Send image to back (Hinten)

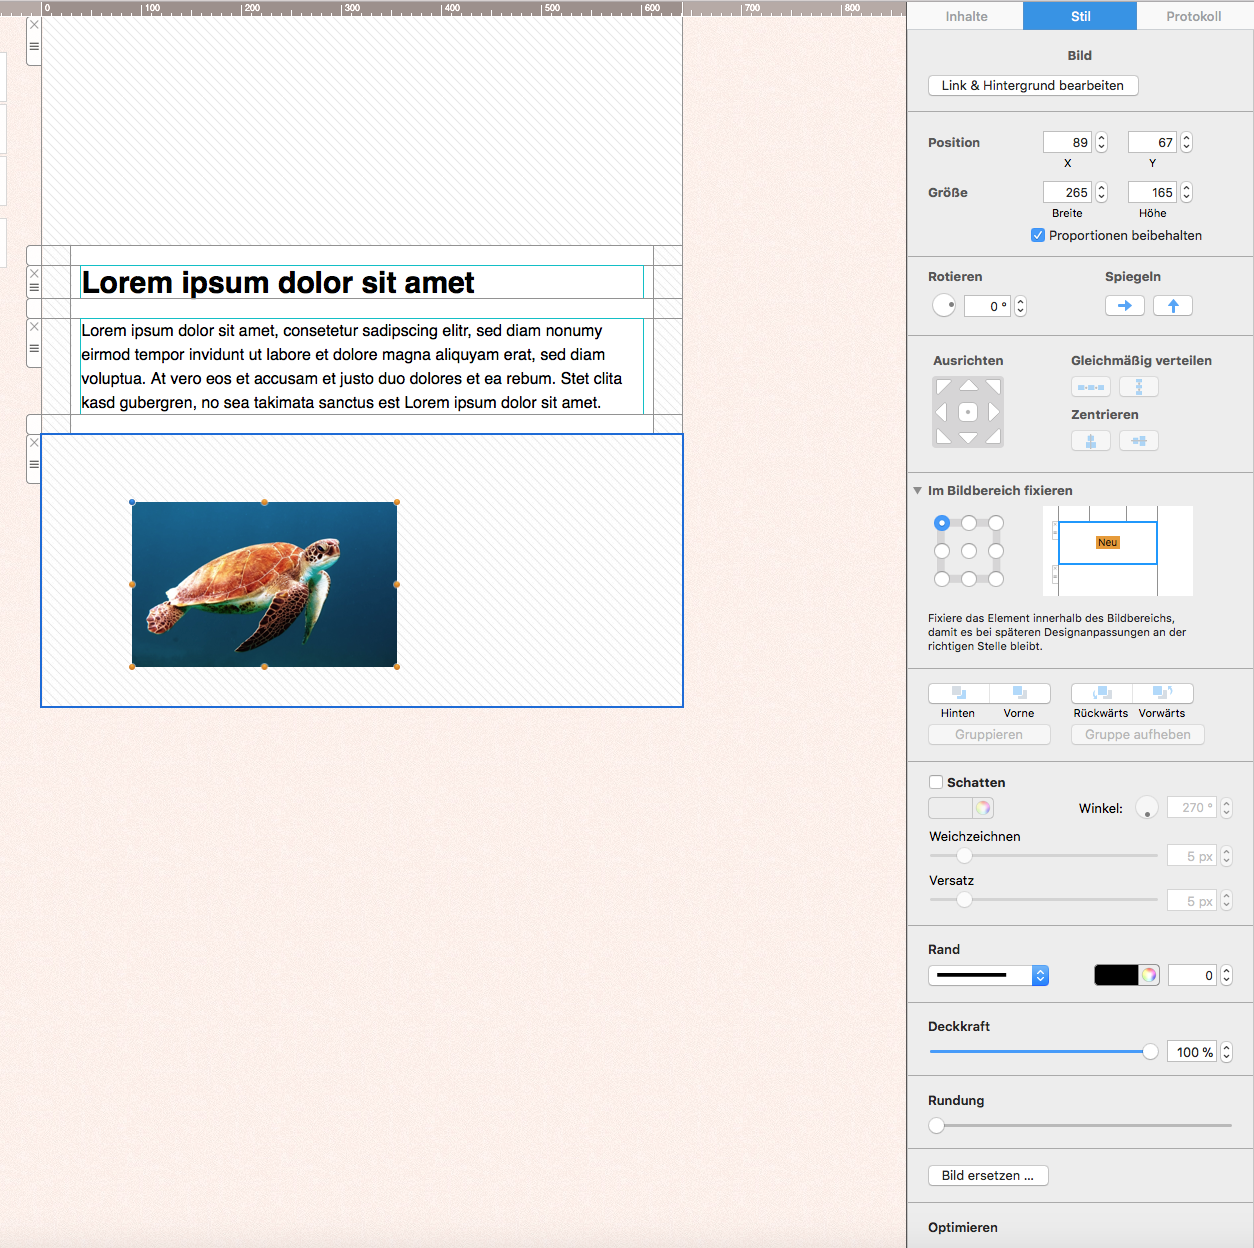[959, 693]
